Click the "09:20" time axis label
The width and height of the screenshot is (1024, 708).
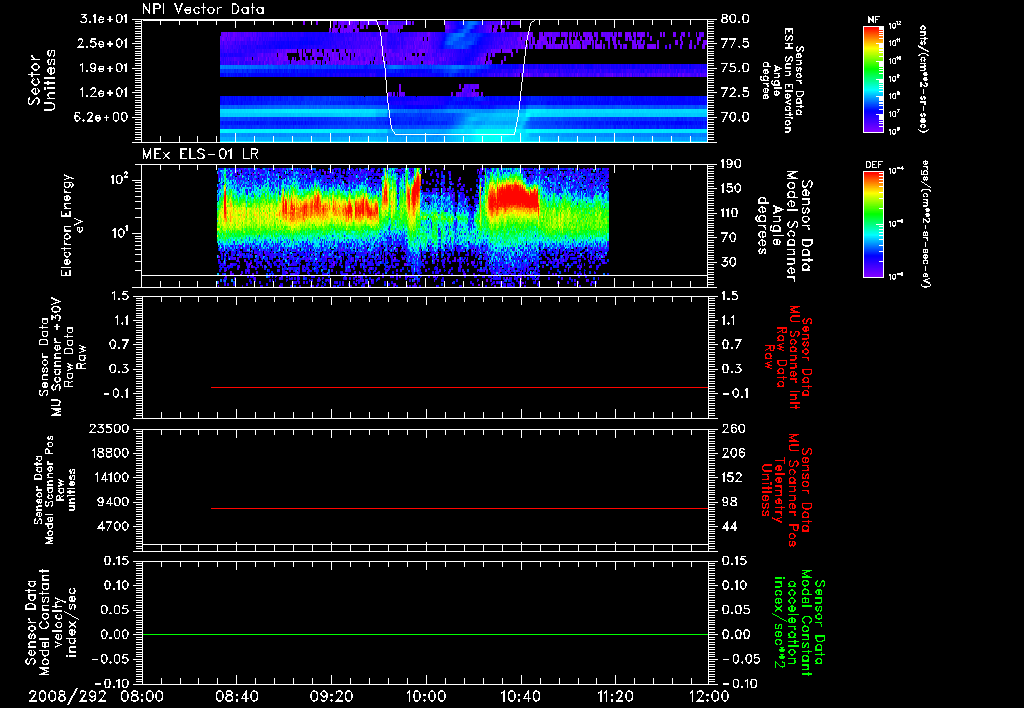point(332,696)
